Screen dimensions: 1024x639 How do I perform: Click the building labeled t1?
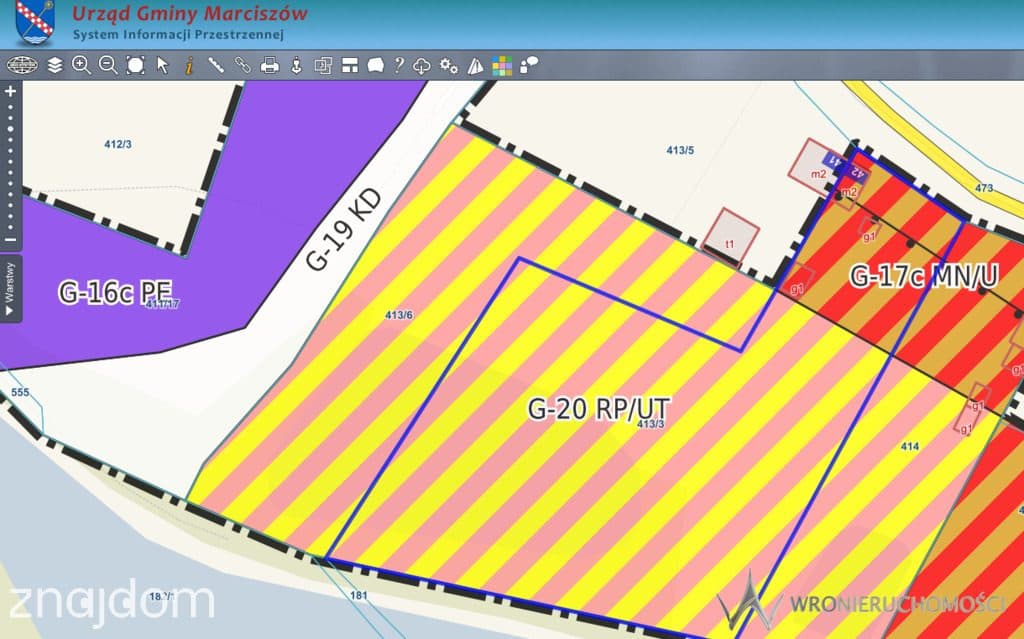(x=730, y=238)
